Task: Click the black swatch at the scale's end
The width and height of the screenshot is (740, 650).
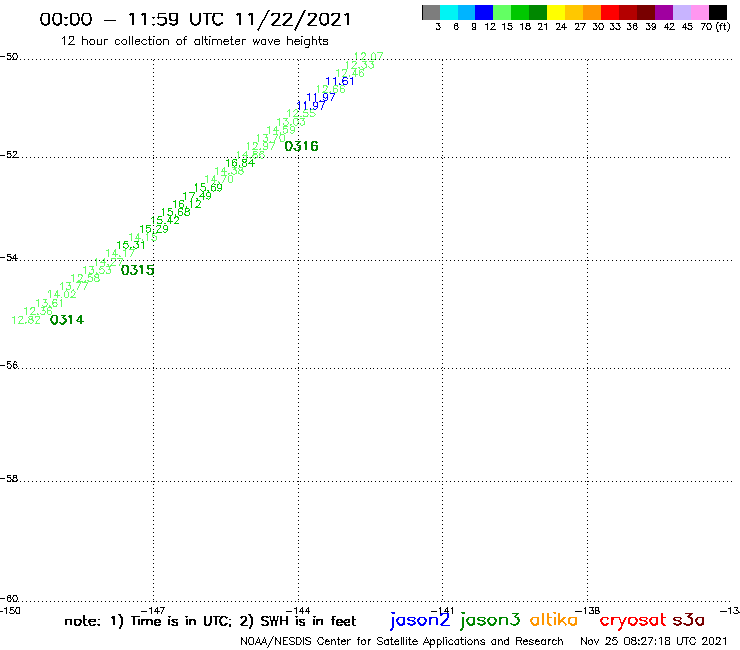Action: (718, 12)
